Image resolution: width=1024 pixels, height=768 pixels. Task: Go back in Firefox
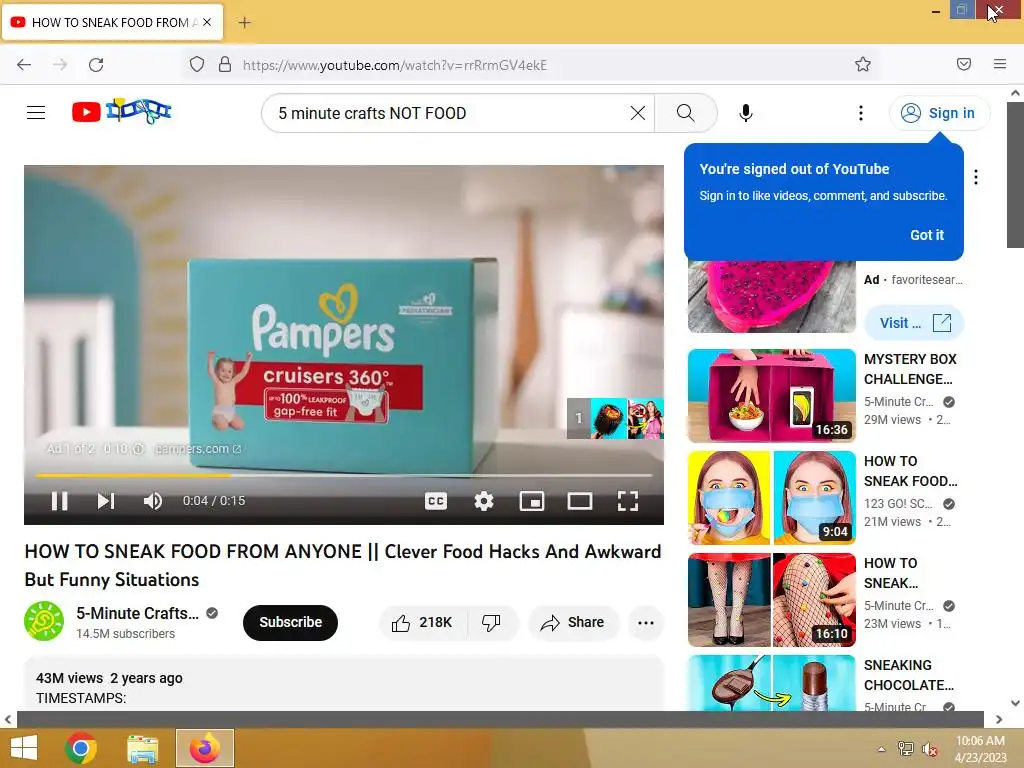point(24,65)
